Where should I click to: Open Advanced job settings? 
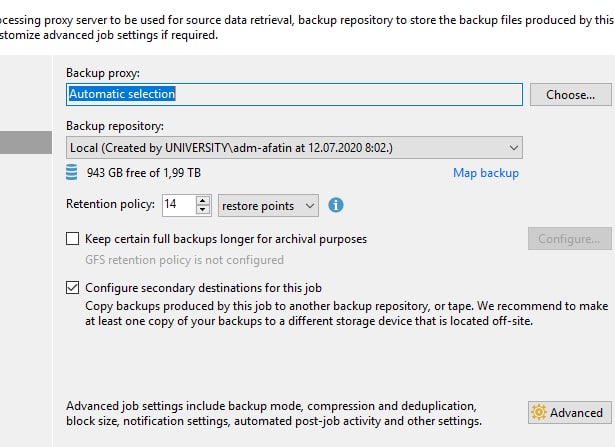[x=570, y=412]
